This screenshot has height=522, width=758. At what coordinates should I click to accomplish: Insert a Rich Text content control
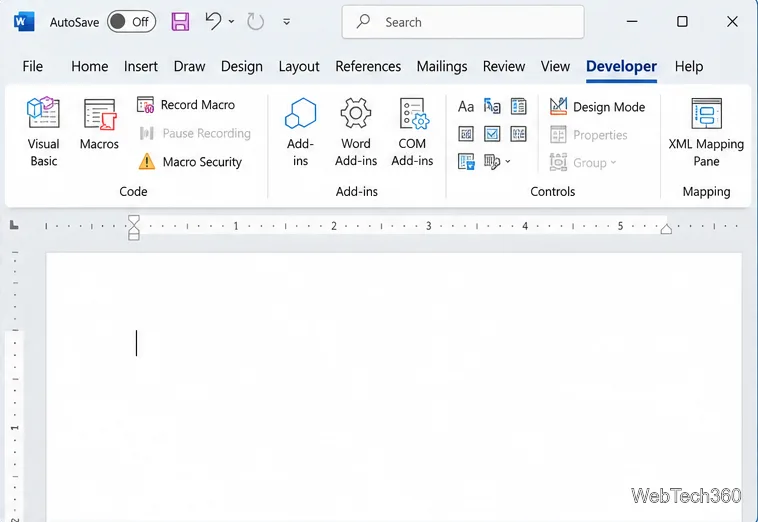coord(466,106)
